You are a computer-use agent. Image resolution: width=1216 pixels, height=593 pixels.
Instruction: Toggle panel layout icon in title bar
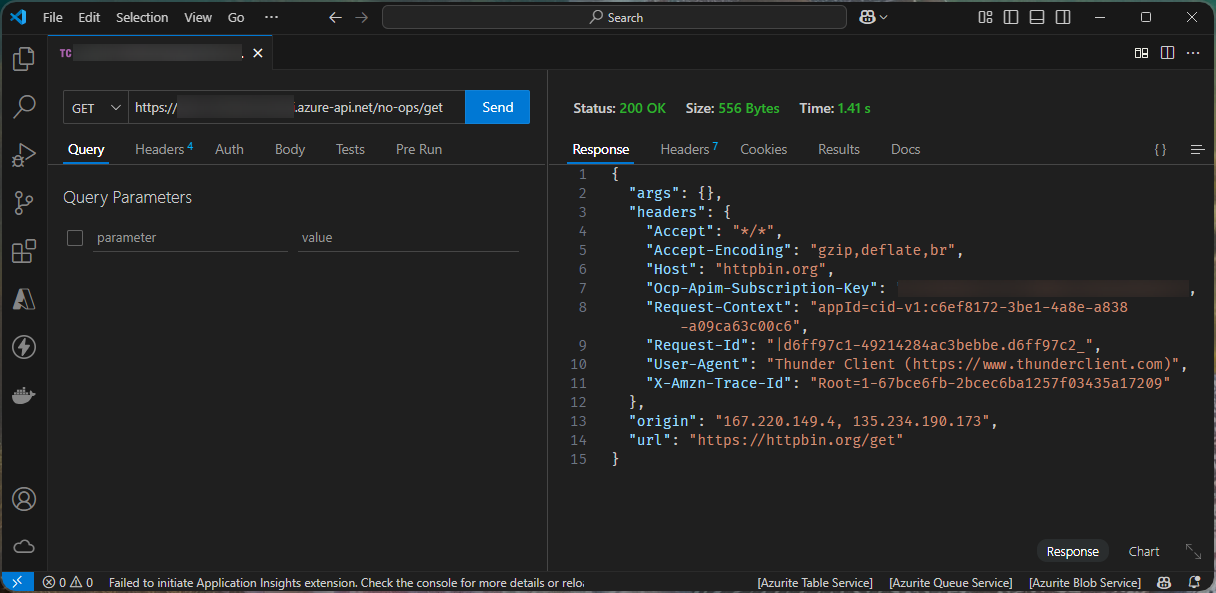pos(1037,17)
